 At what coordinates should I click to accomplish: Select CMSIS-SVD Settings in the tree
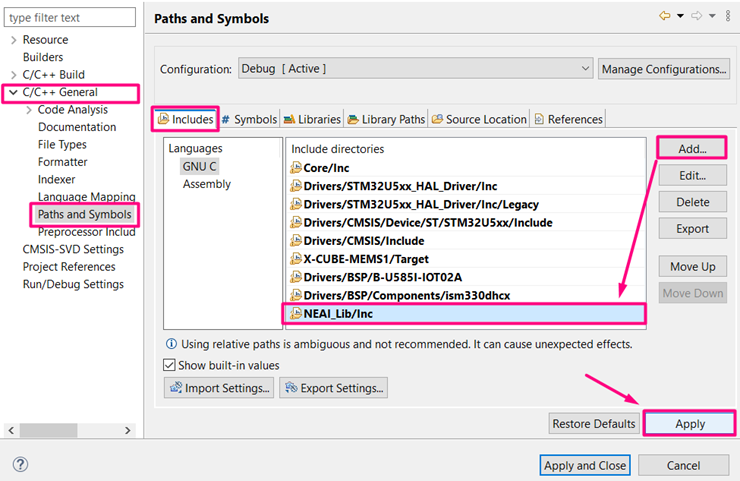coord(73,249)
